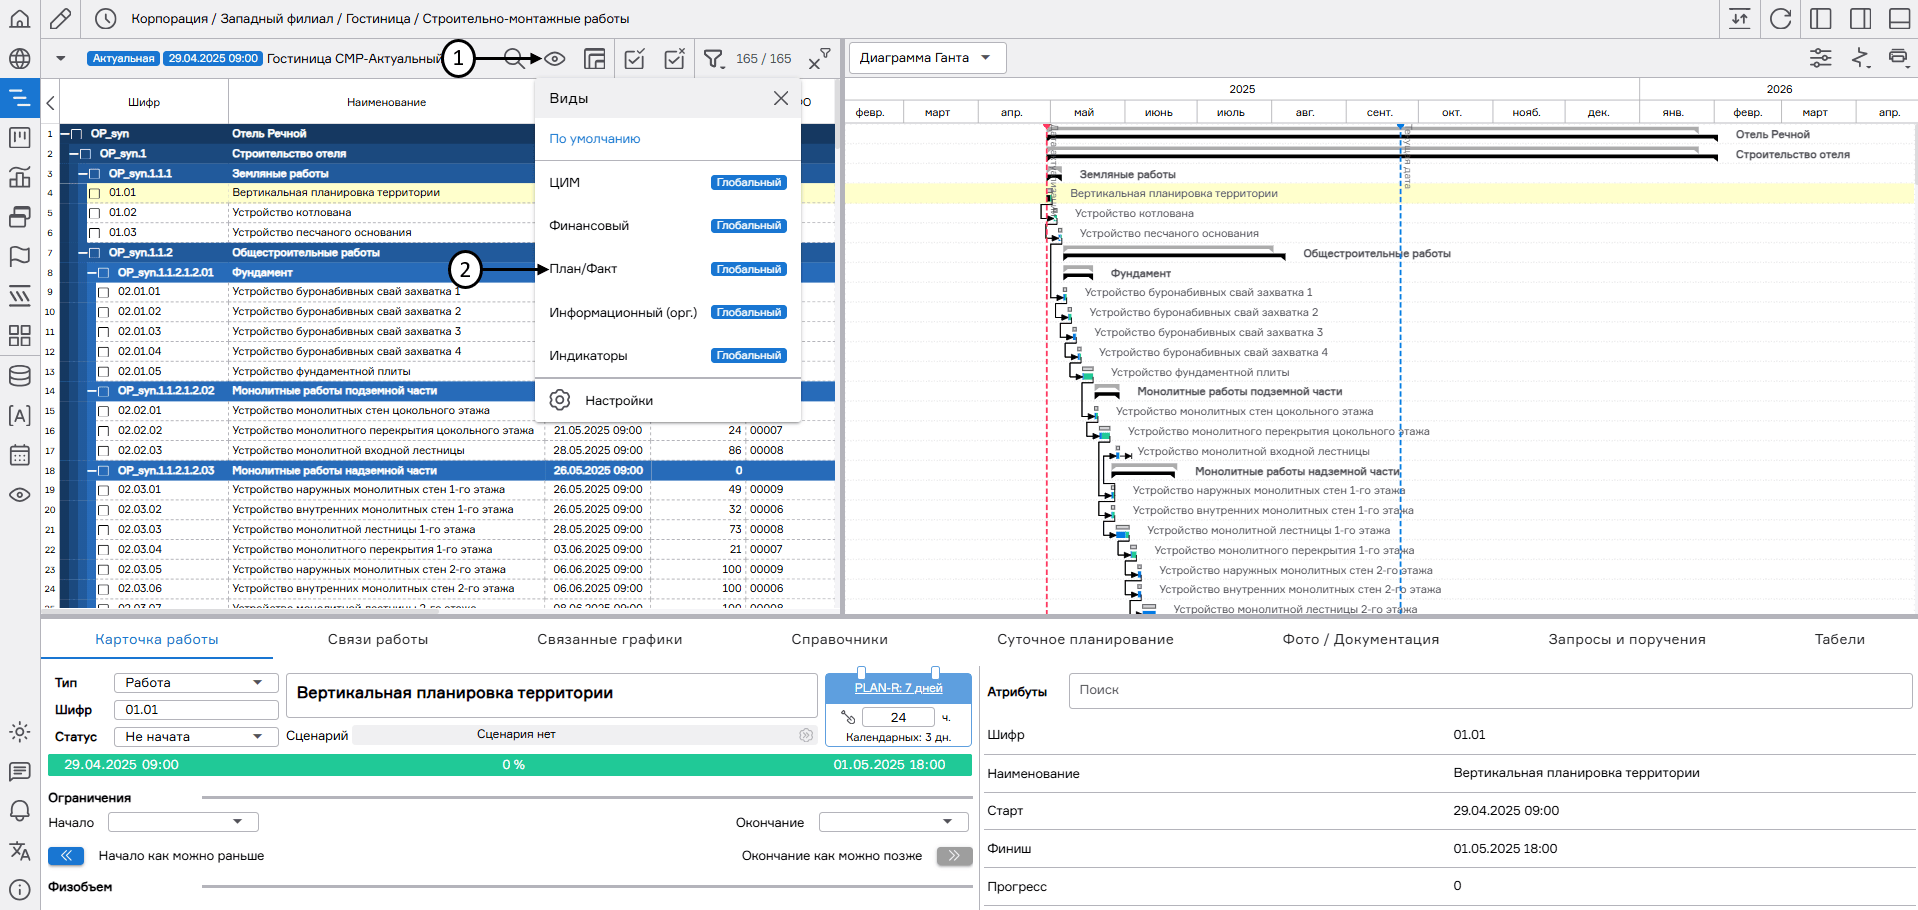Viewport: 1918px width, 910px height.
Task: Click the magnifier search icon in toolbar
Action: point(513,59)
